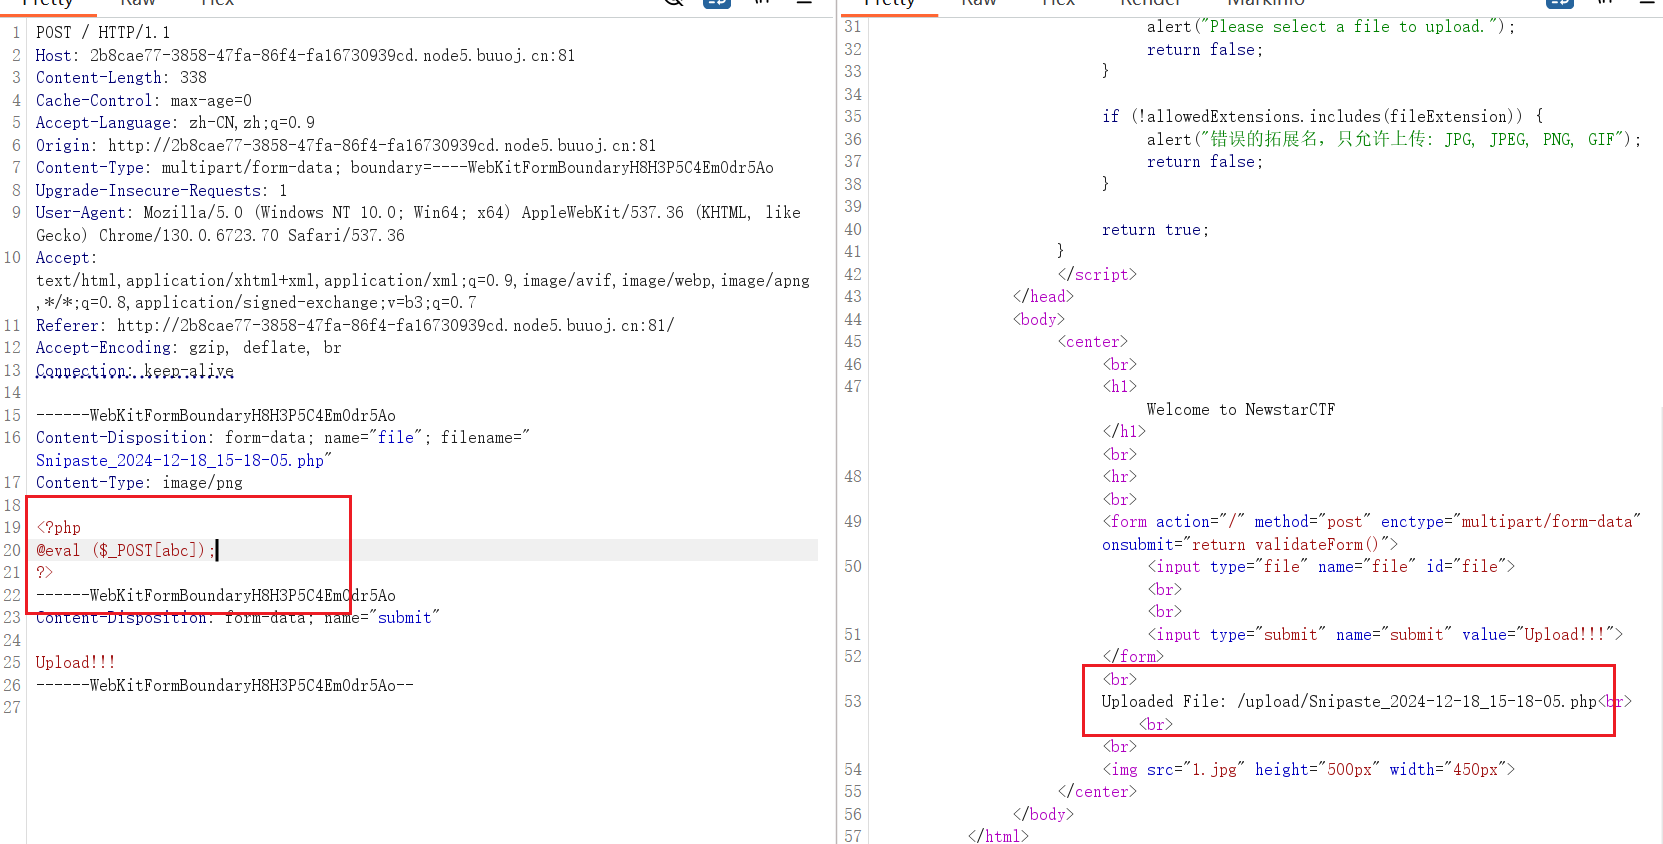
Task: Click the '</body>' closing tag
Action: coord(1043,815)
